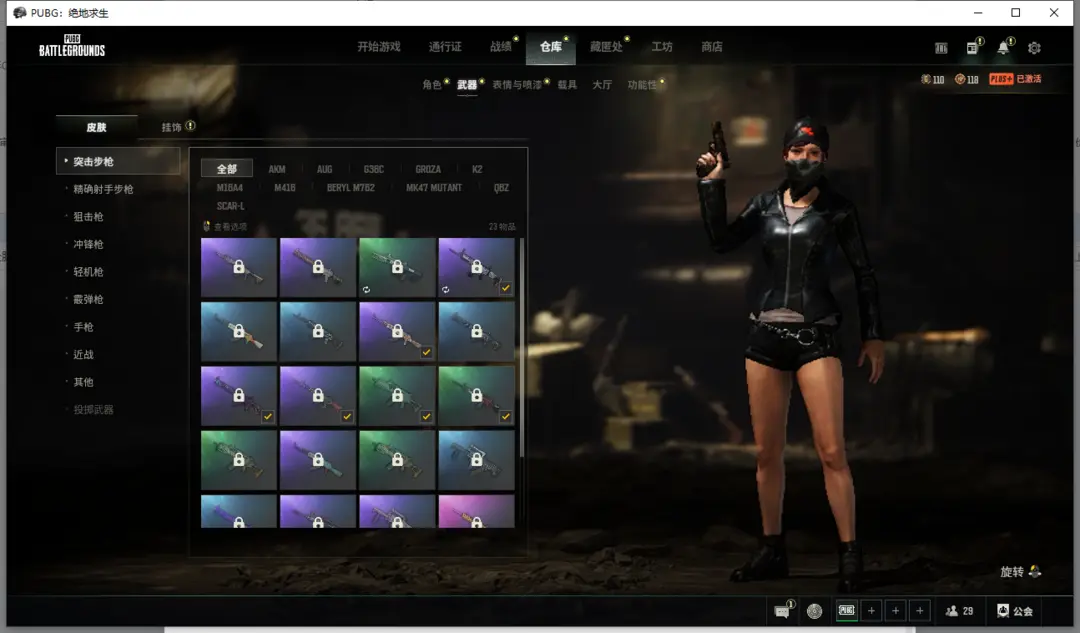Click the 118 BP currency icon
The image size is (1080, 633).
click(x=959, y=79)
